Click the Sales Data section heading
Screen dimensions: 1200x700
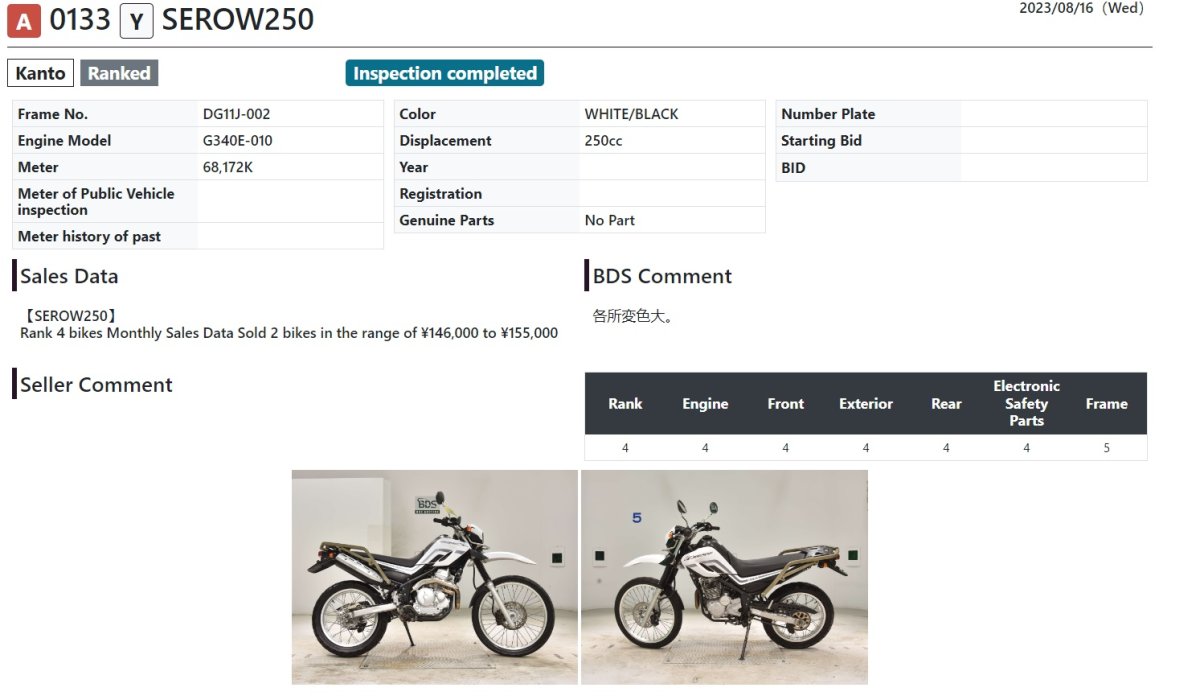(69, 276)
